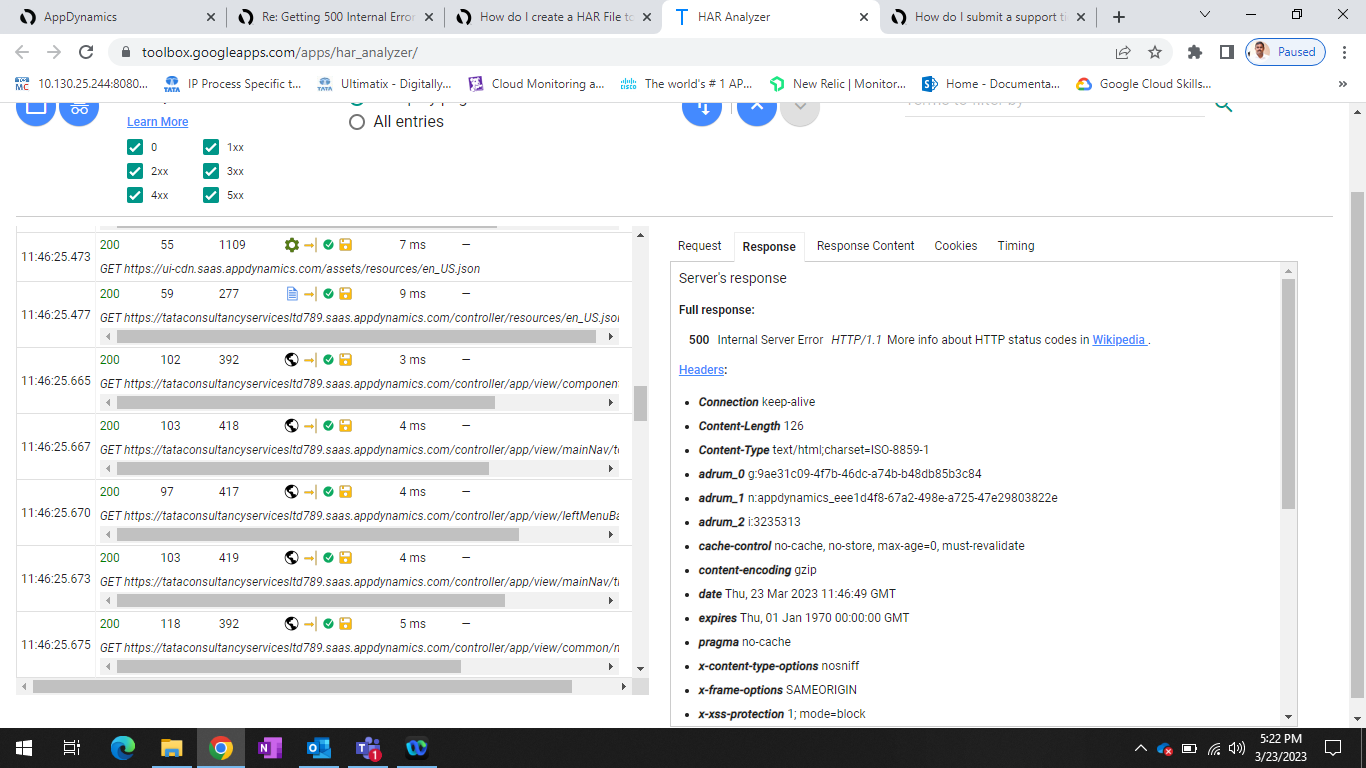This screenshot has height=768, width=1366.
Task: Click the blue sort arrows button
Action: (x=702, y=106)
